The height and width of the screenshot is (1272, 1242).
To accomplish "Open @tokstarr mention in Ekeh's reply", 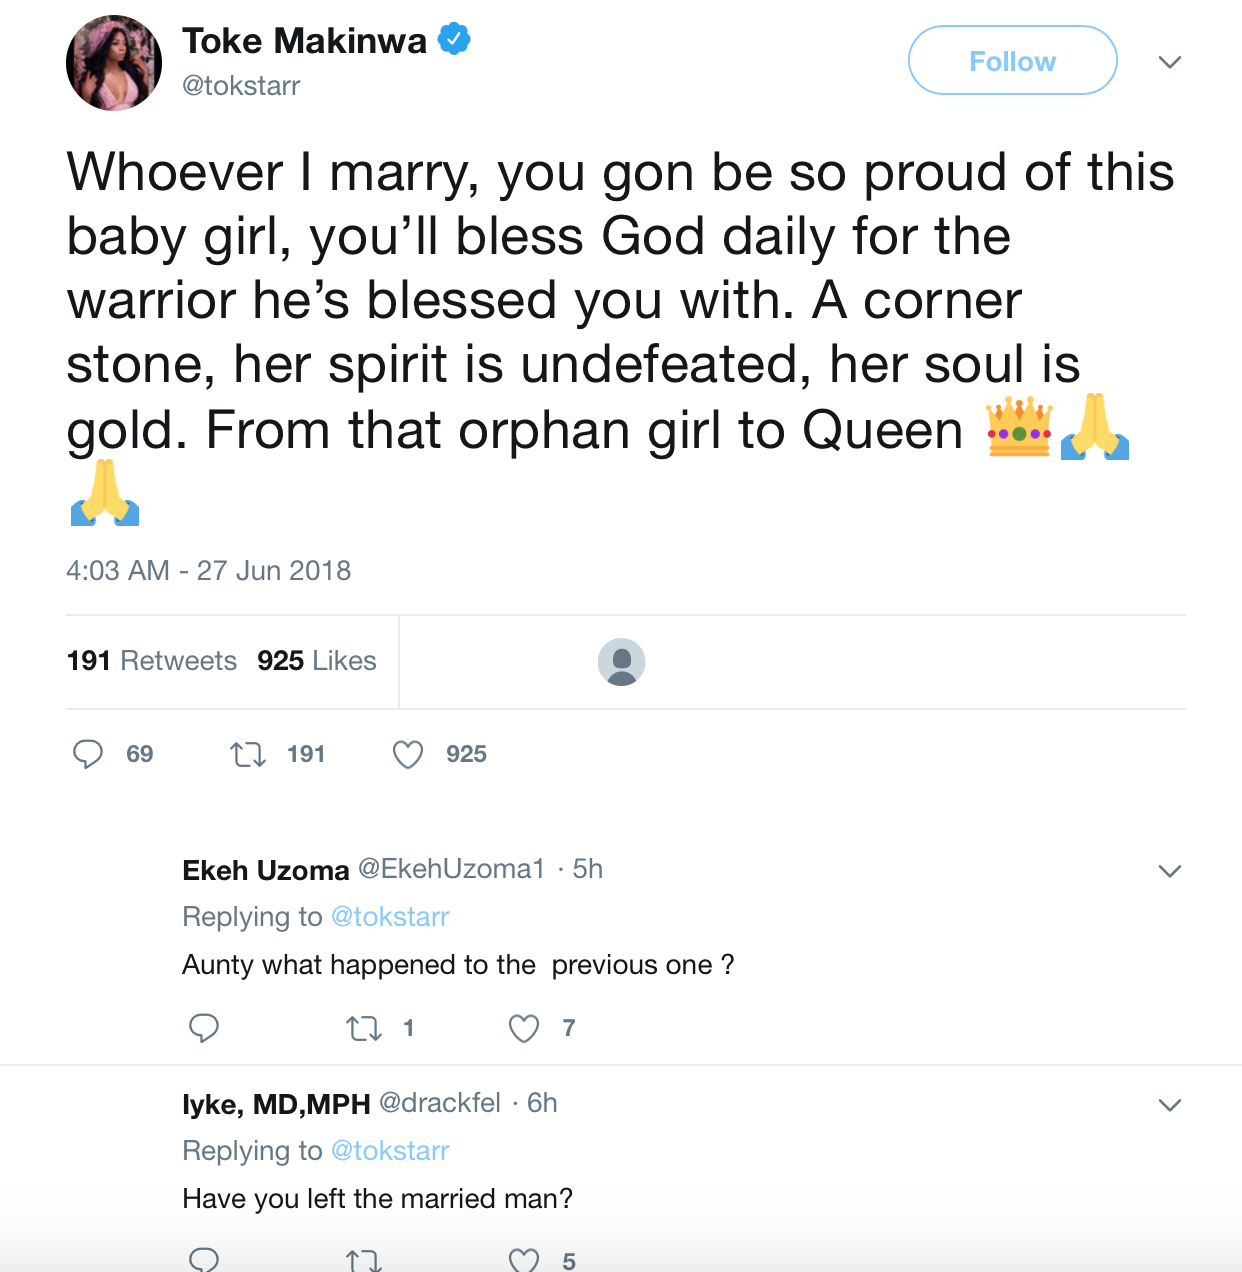I will point(390,917).
